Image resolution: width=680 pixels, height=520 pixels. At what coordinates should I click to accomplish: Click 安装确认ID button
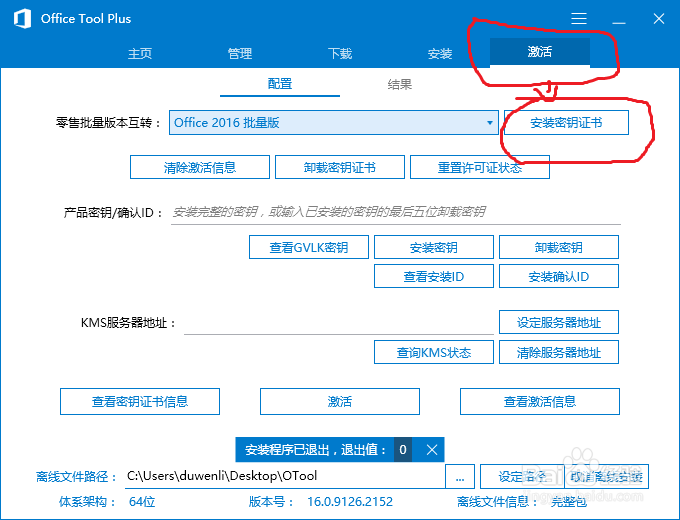point(559,276)
